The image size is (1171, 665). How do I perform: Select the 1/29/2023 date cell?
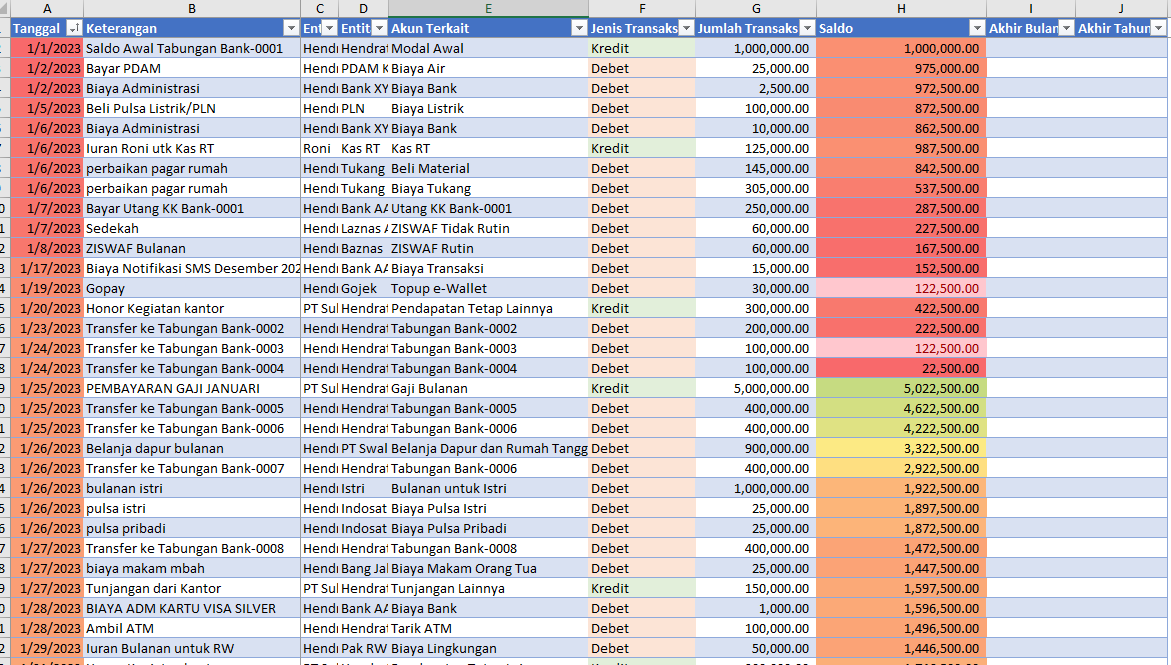(x=47, y=649)
